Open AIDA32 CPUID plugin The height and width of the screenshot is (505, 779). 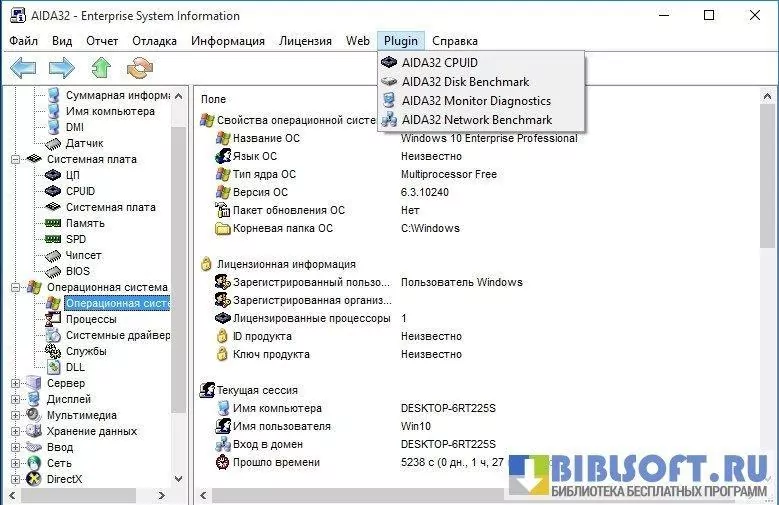(440, 62)
